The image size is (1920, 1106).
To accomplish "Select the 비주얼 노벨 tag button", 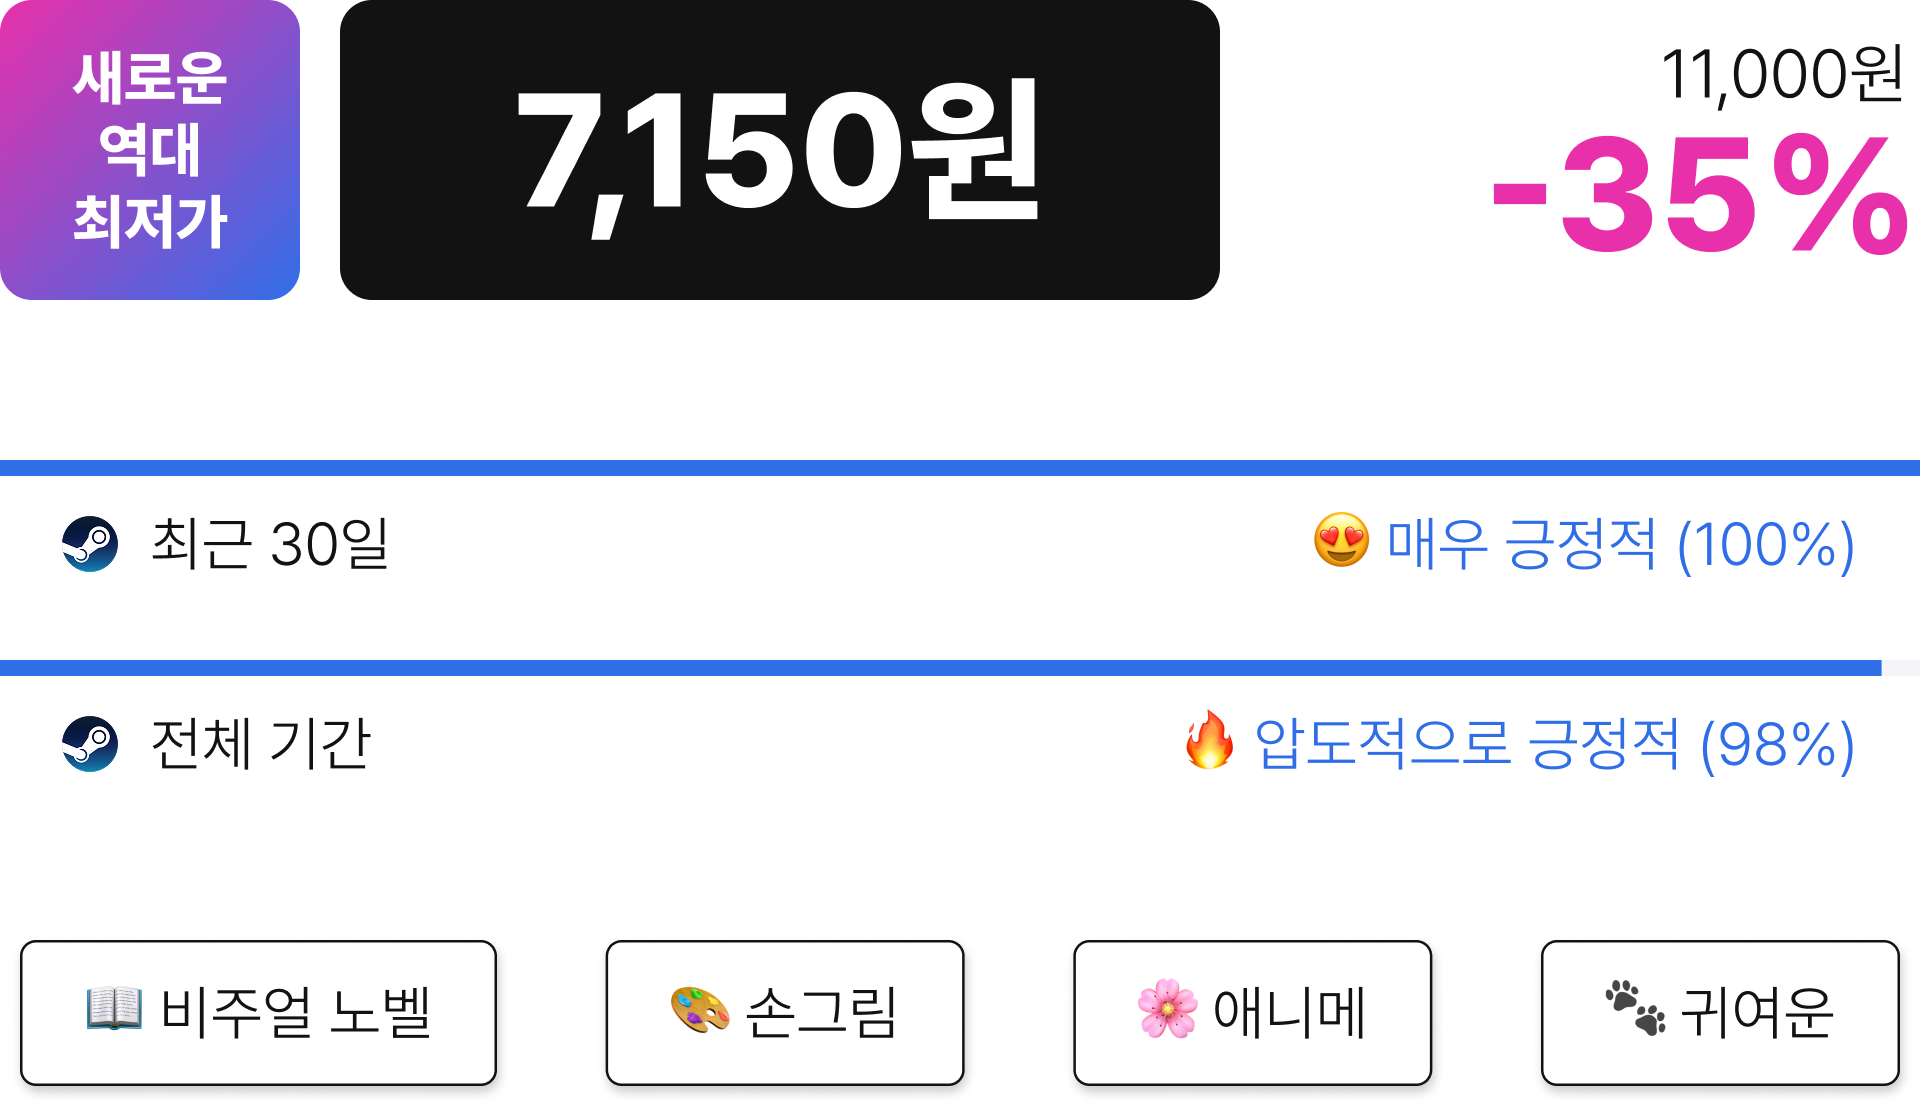I will pos(258,1013).
